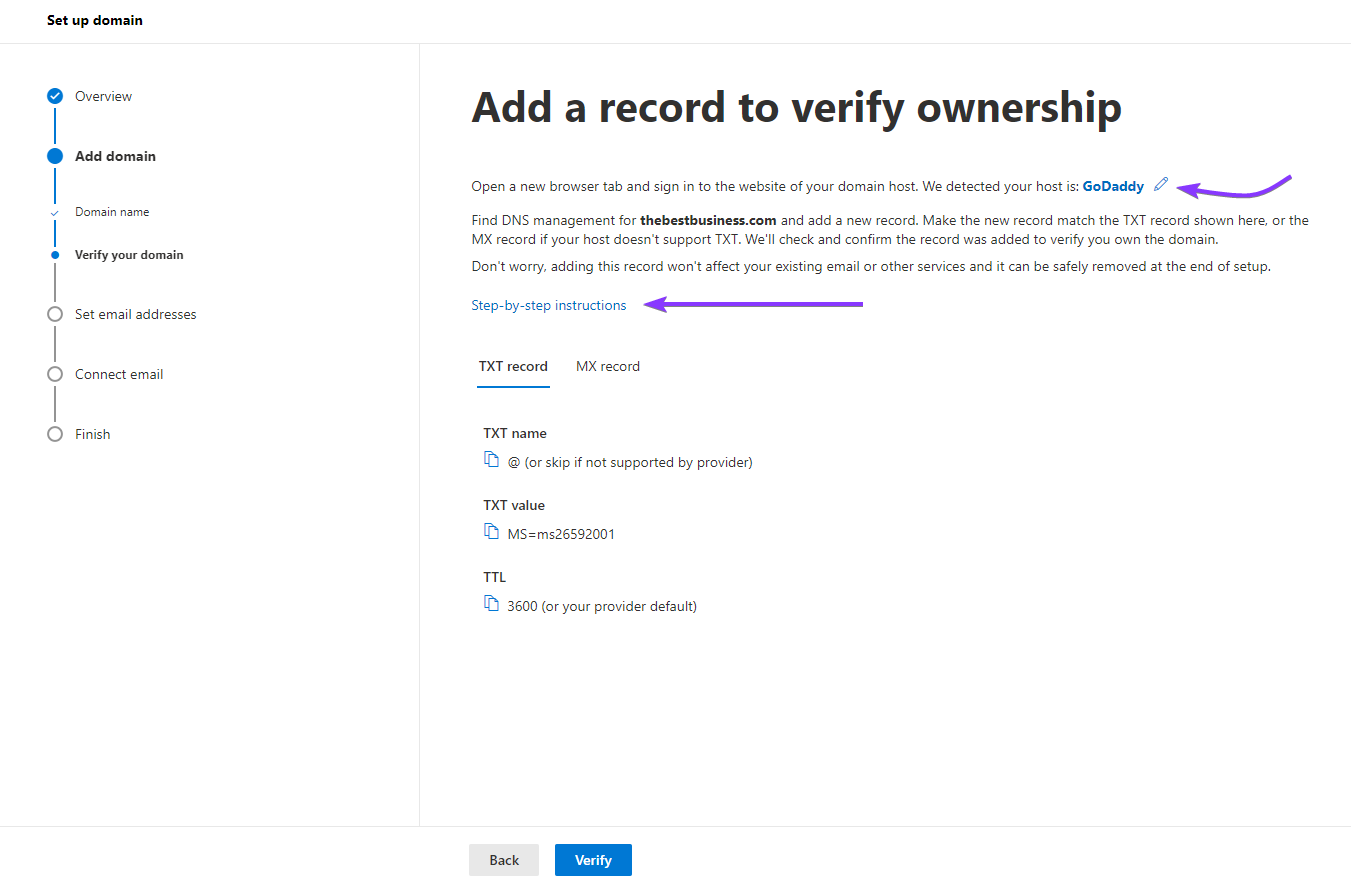The height and width of the screenshot is (885, 1351).
Task: Click the Set email addresses step circle
Action: tap(55, 314)
